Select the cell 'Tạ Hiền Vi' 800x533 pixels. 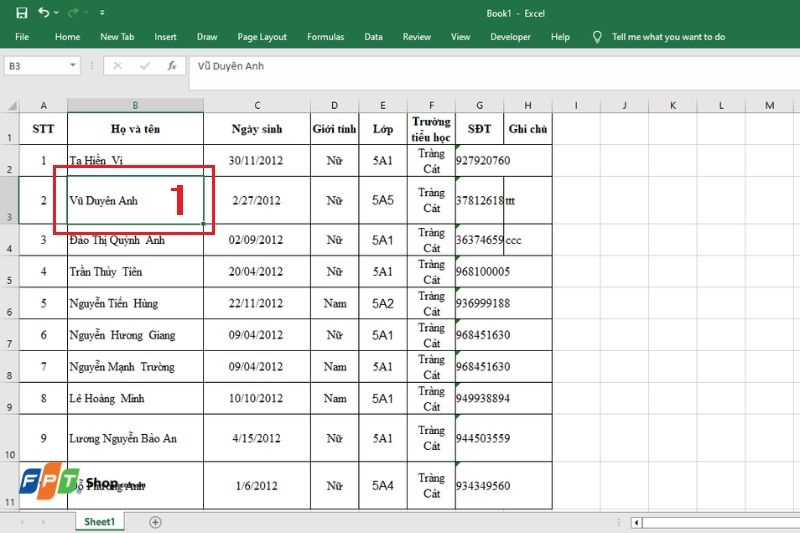tap(135, 161)
